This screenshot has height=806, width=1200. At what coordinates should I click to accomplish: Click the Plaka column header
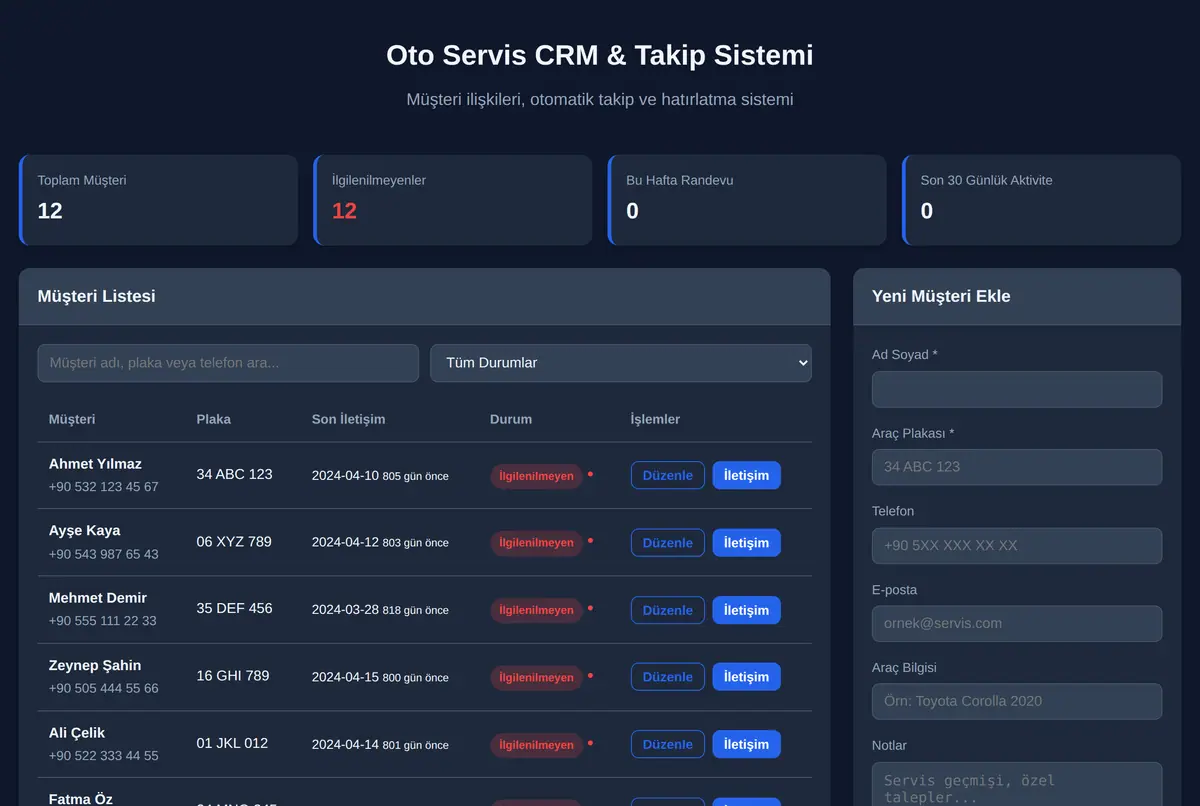214,420
